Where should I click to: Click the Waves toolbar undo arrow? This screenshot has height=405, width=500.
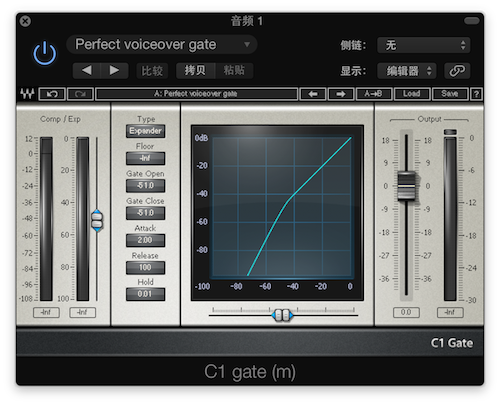tap(52, 94)
